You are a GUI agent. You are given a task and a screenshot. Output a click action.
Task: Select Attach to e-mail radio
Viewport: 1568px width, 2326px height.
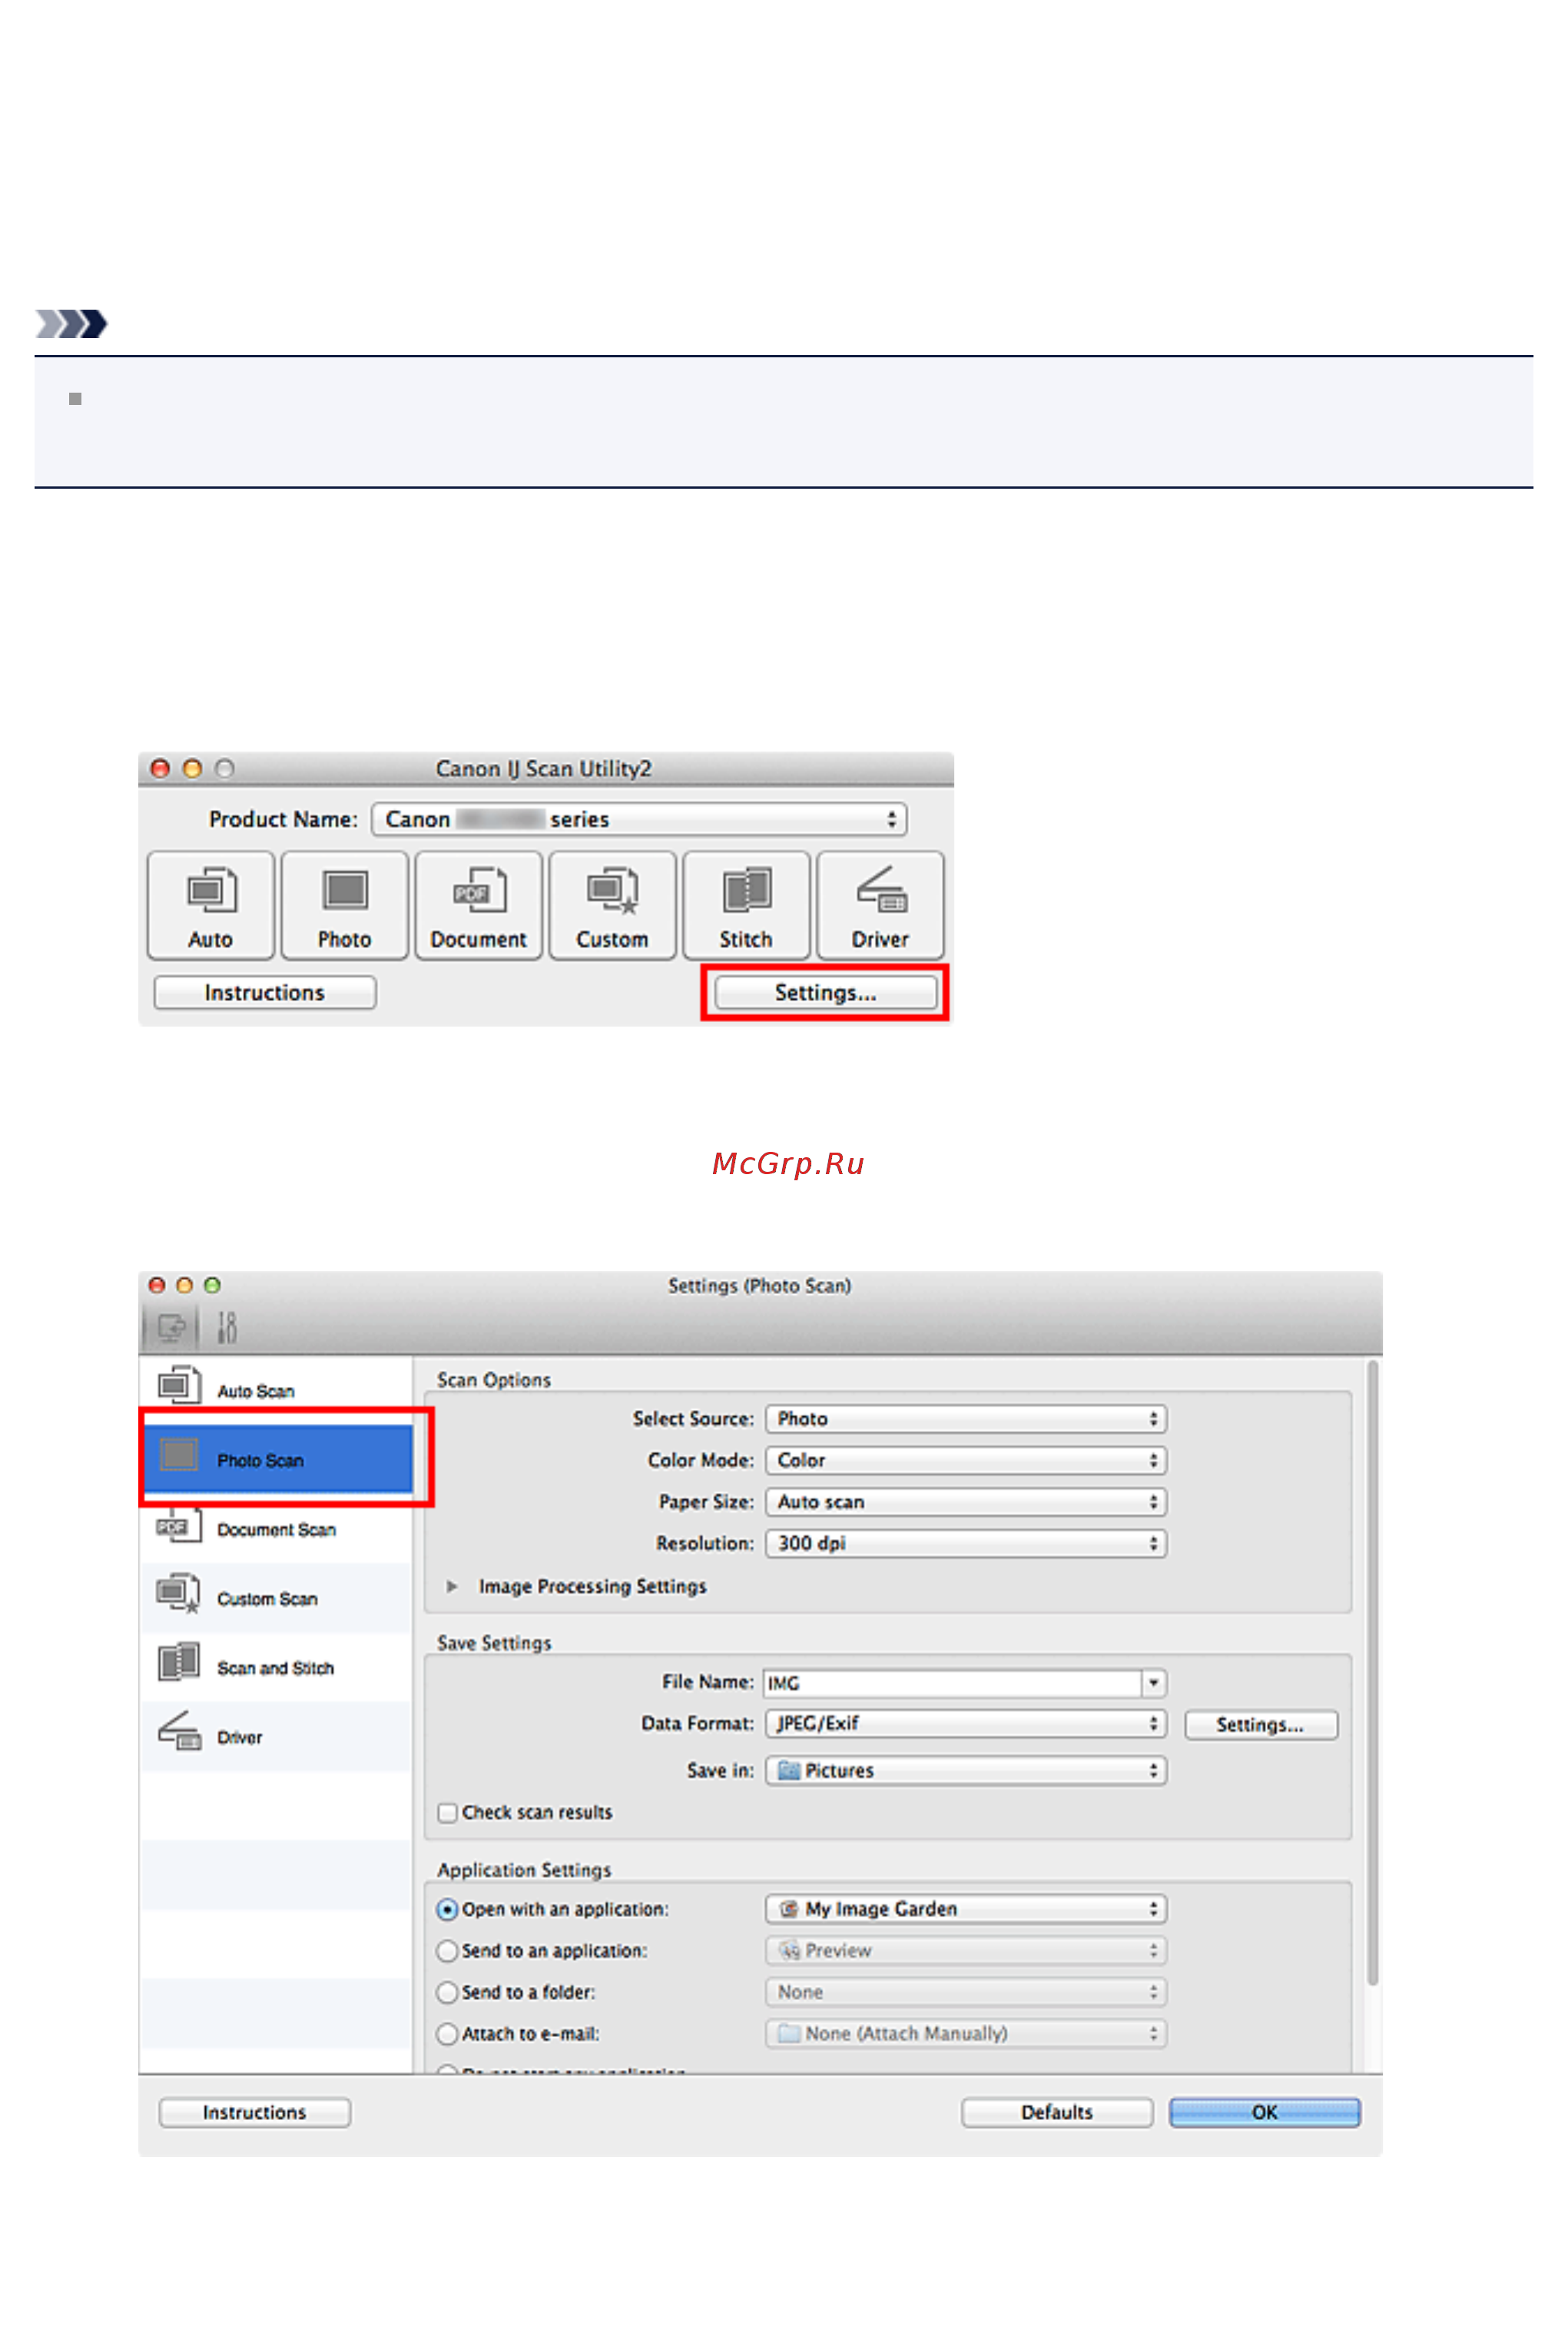pos(447,2034)
